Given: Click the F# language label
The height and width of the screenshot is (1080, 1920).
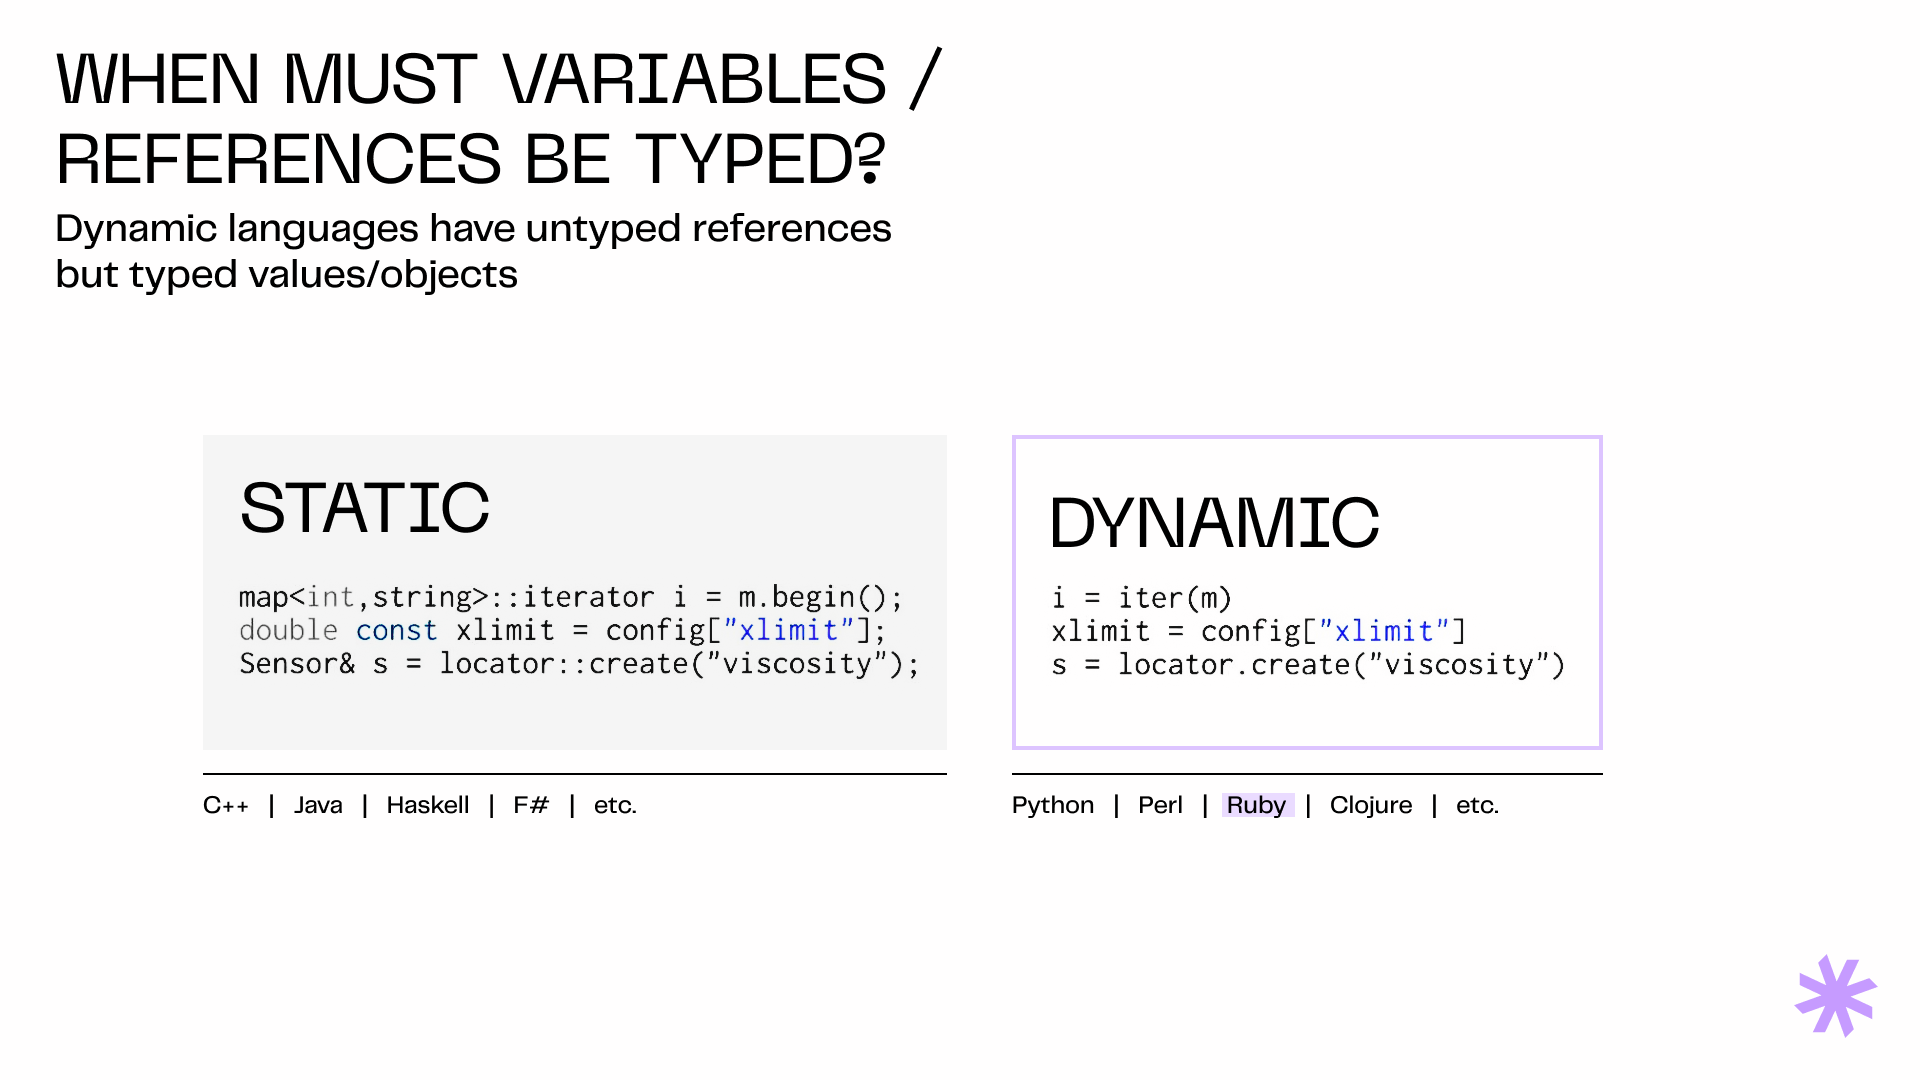Looking at the screenshot, I should point(531,805).
